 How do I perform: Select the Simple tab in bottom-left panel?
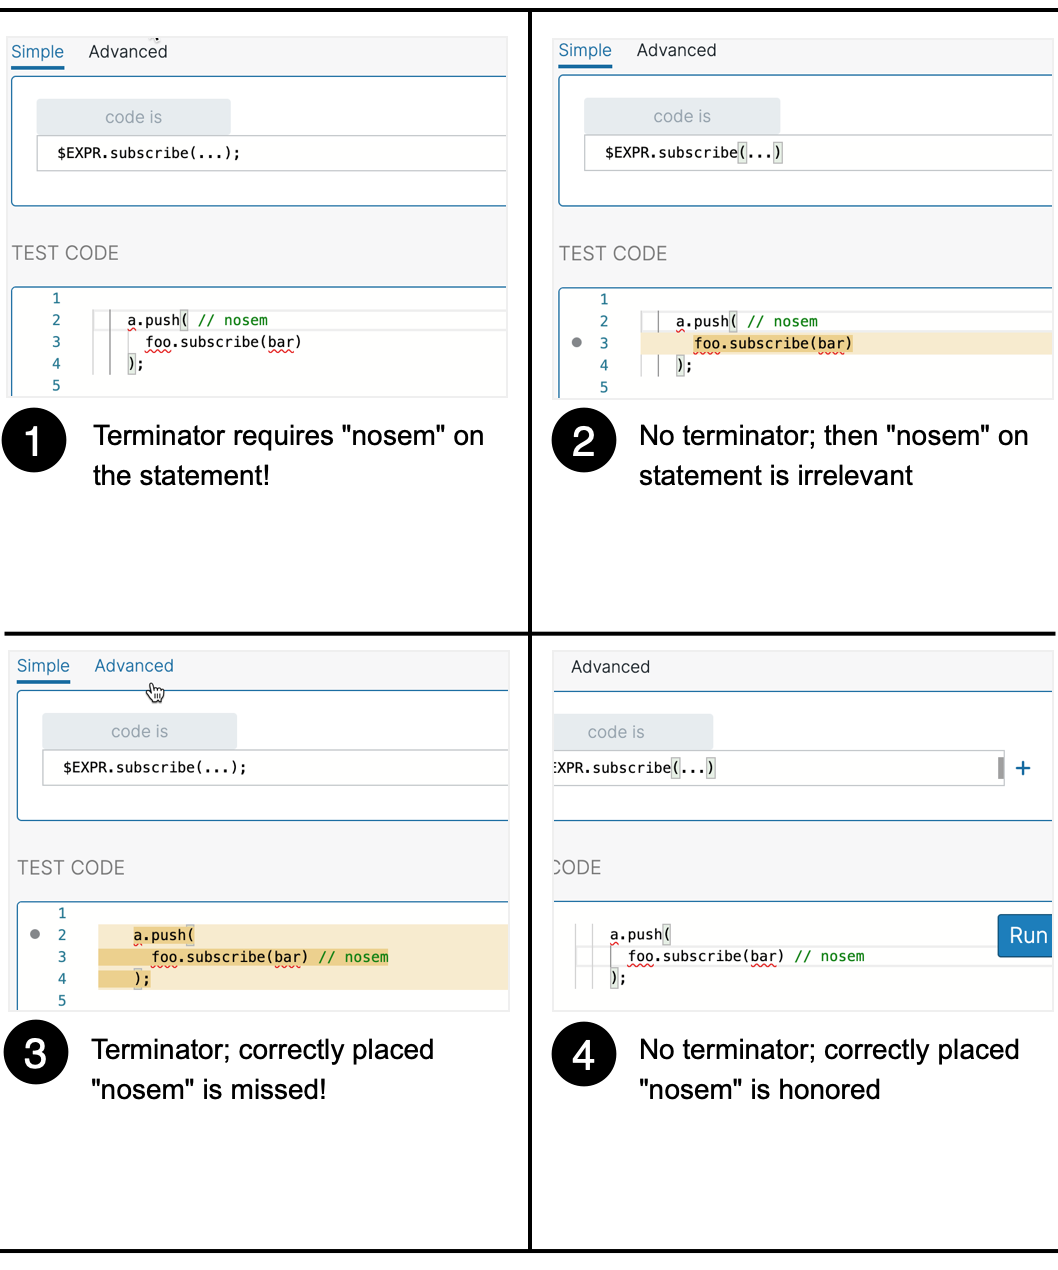pyautogui.click(x=43, y=665)
